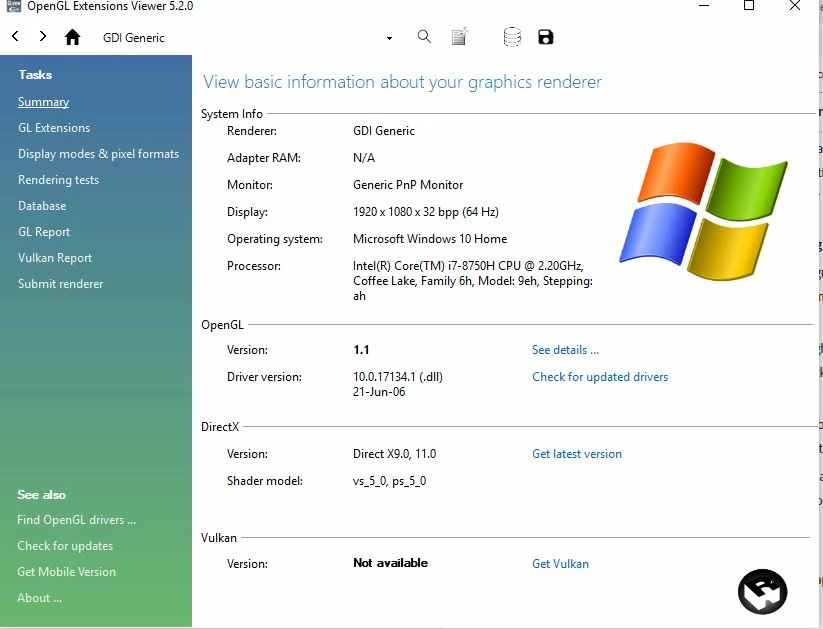
Task: Open the report document icon
Action: 459,37
